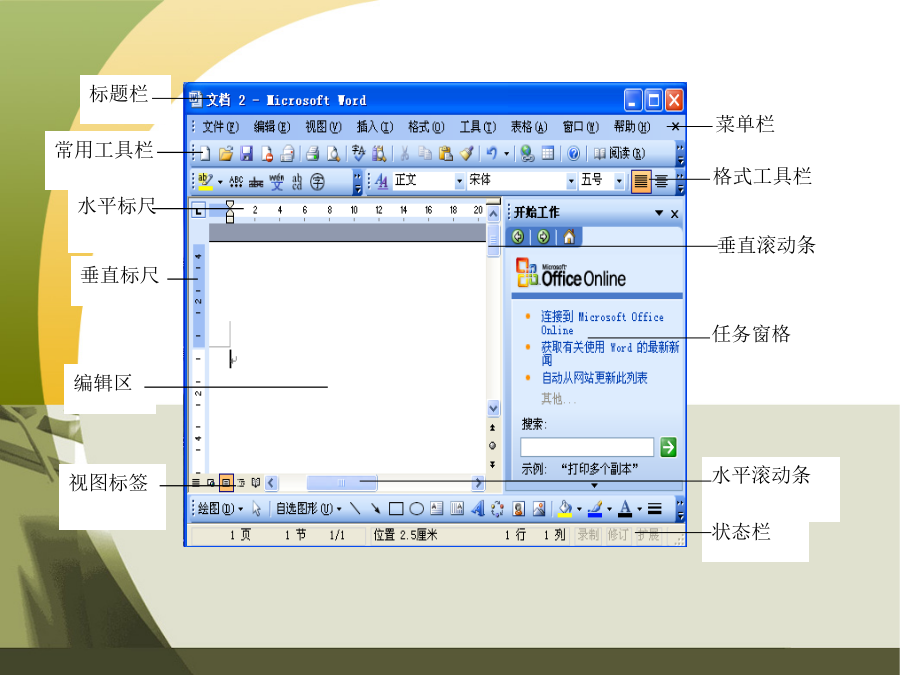Expand the Undo history dropdown arrow
The image size is (900, 675).
(x=506, y=153)
